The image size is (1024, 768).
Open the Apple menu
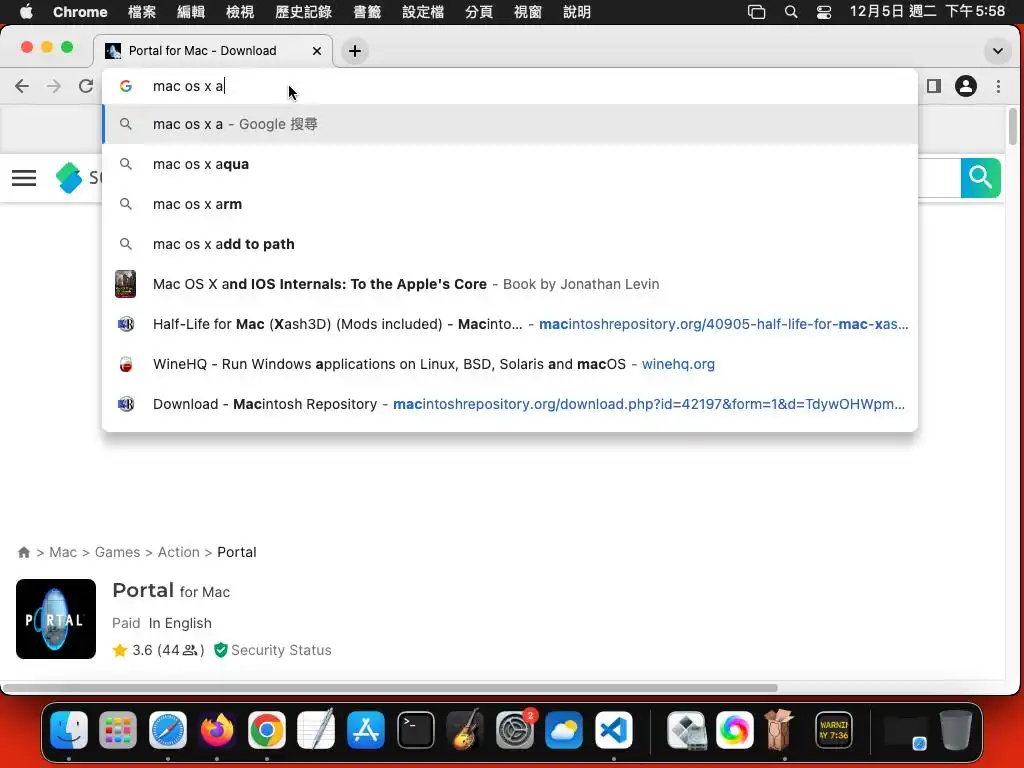(x=26, y=12)
